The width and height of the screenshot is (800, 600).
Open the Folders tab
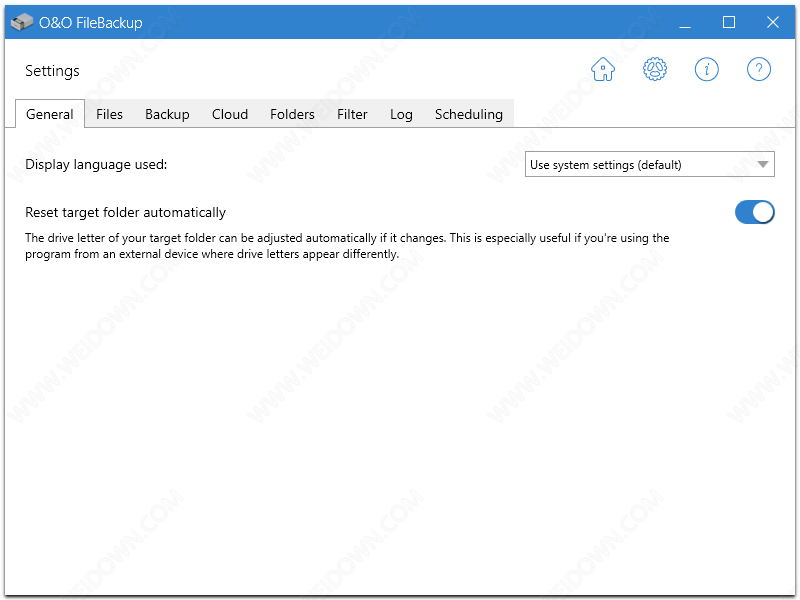(292, 114)
